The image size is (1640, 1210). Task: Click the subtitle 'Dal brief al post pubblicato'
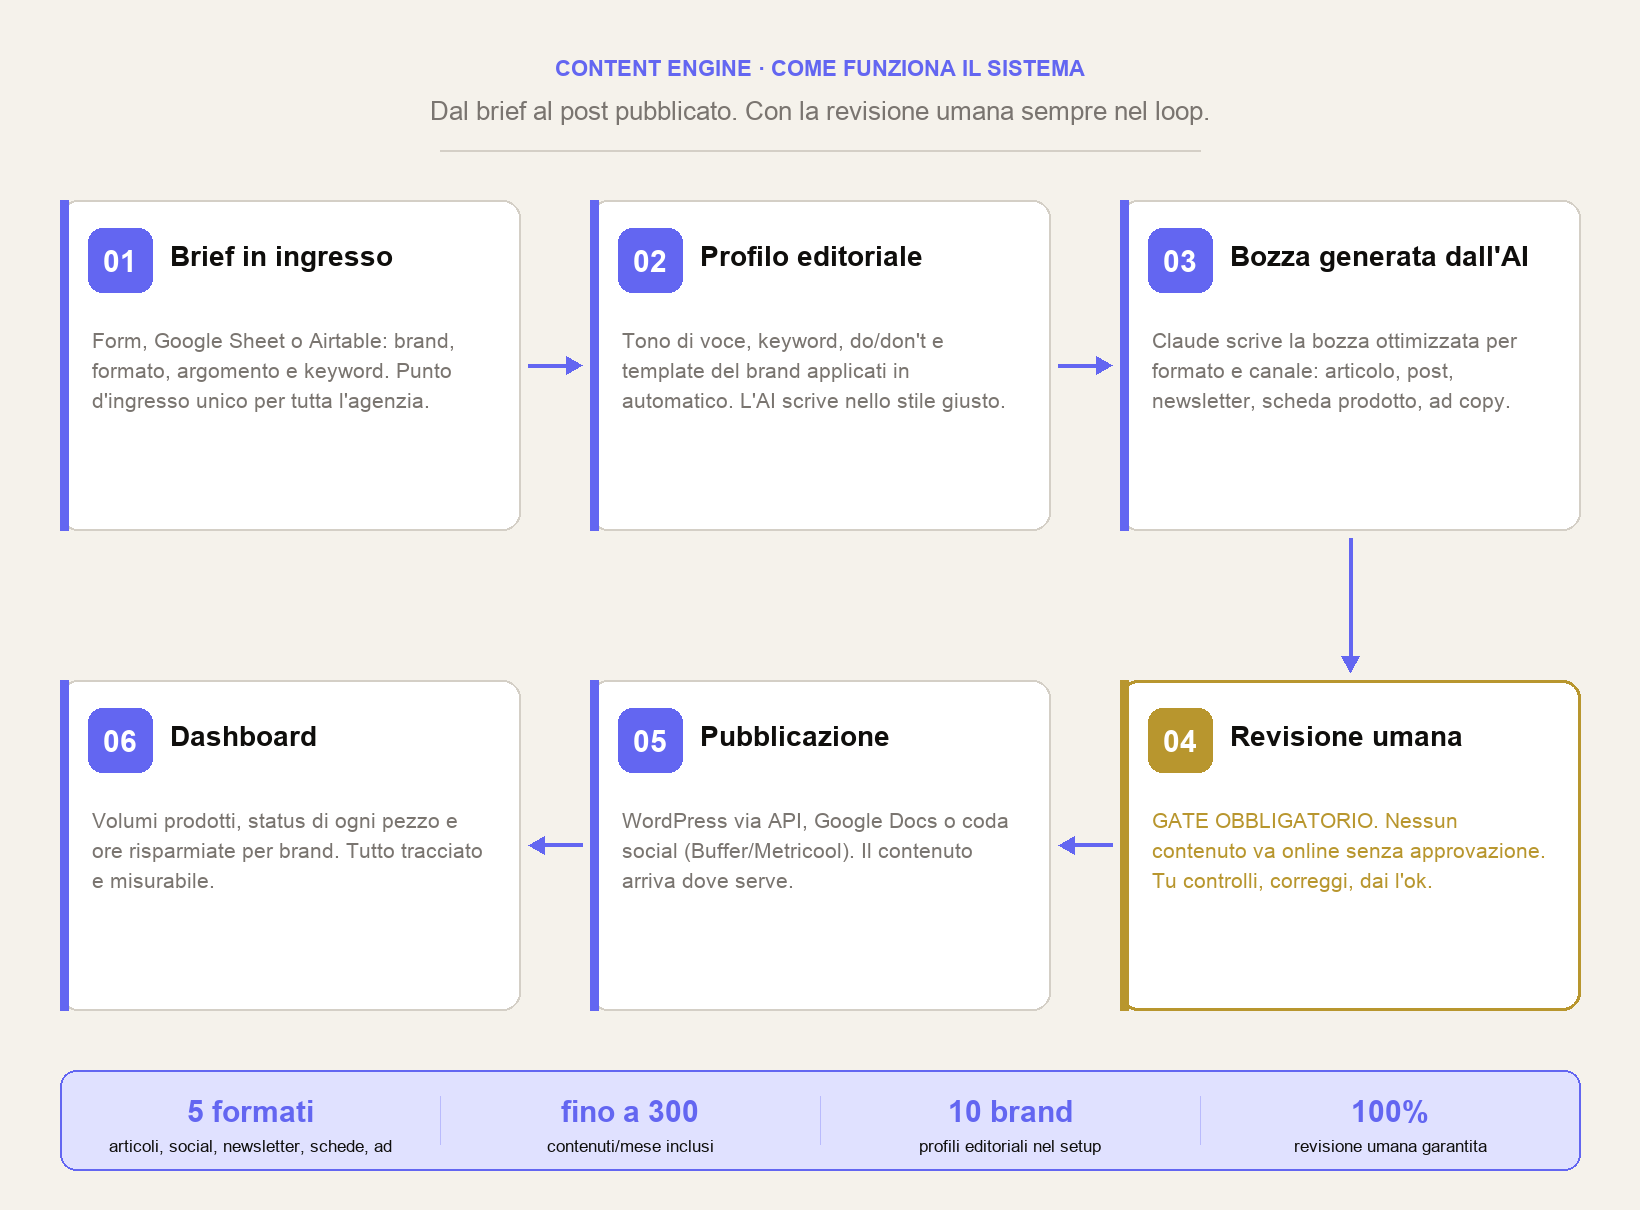[x=820, y=111]
